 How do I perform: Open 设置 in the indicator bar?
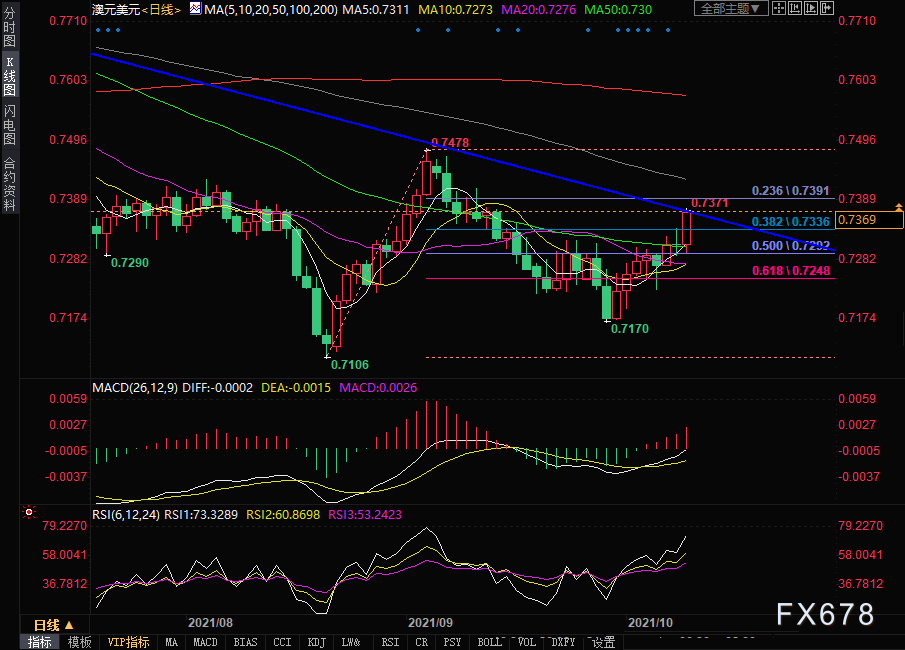[x=604, y=642]
